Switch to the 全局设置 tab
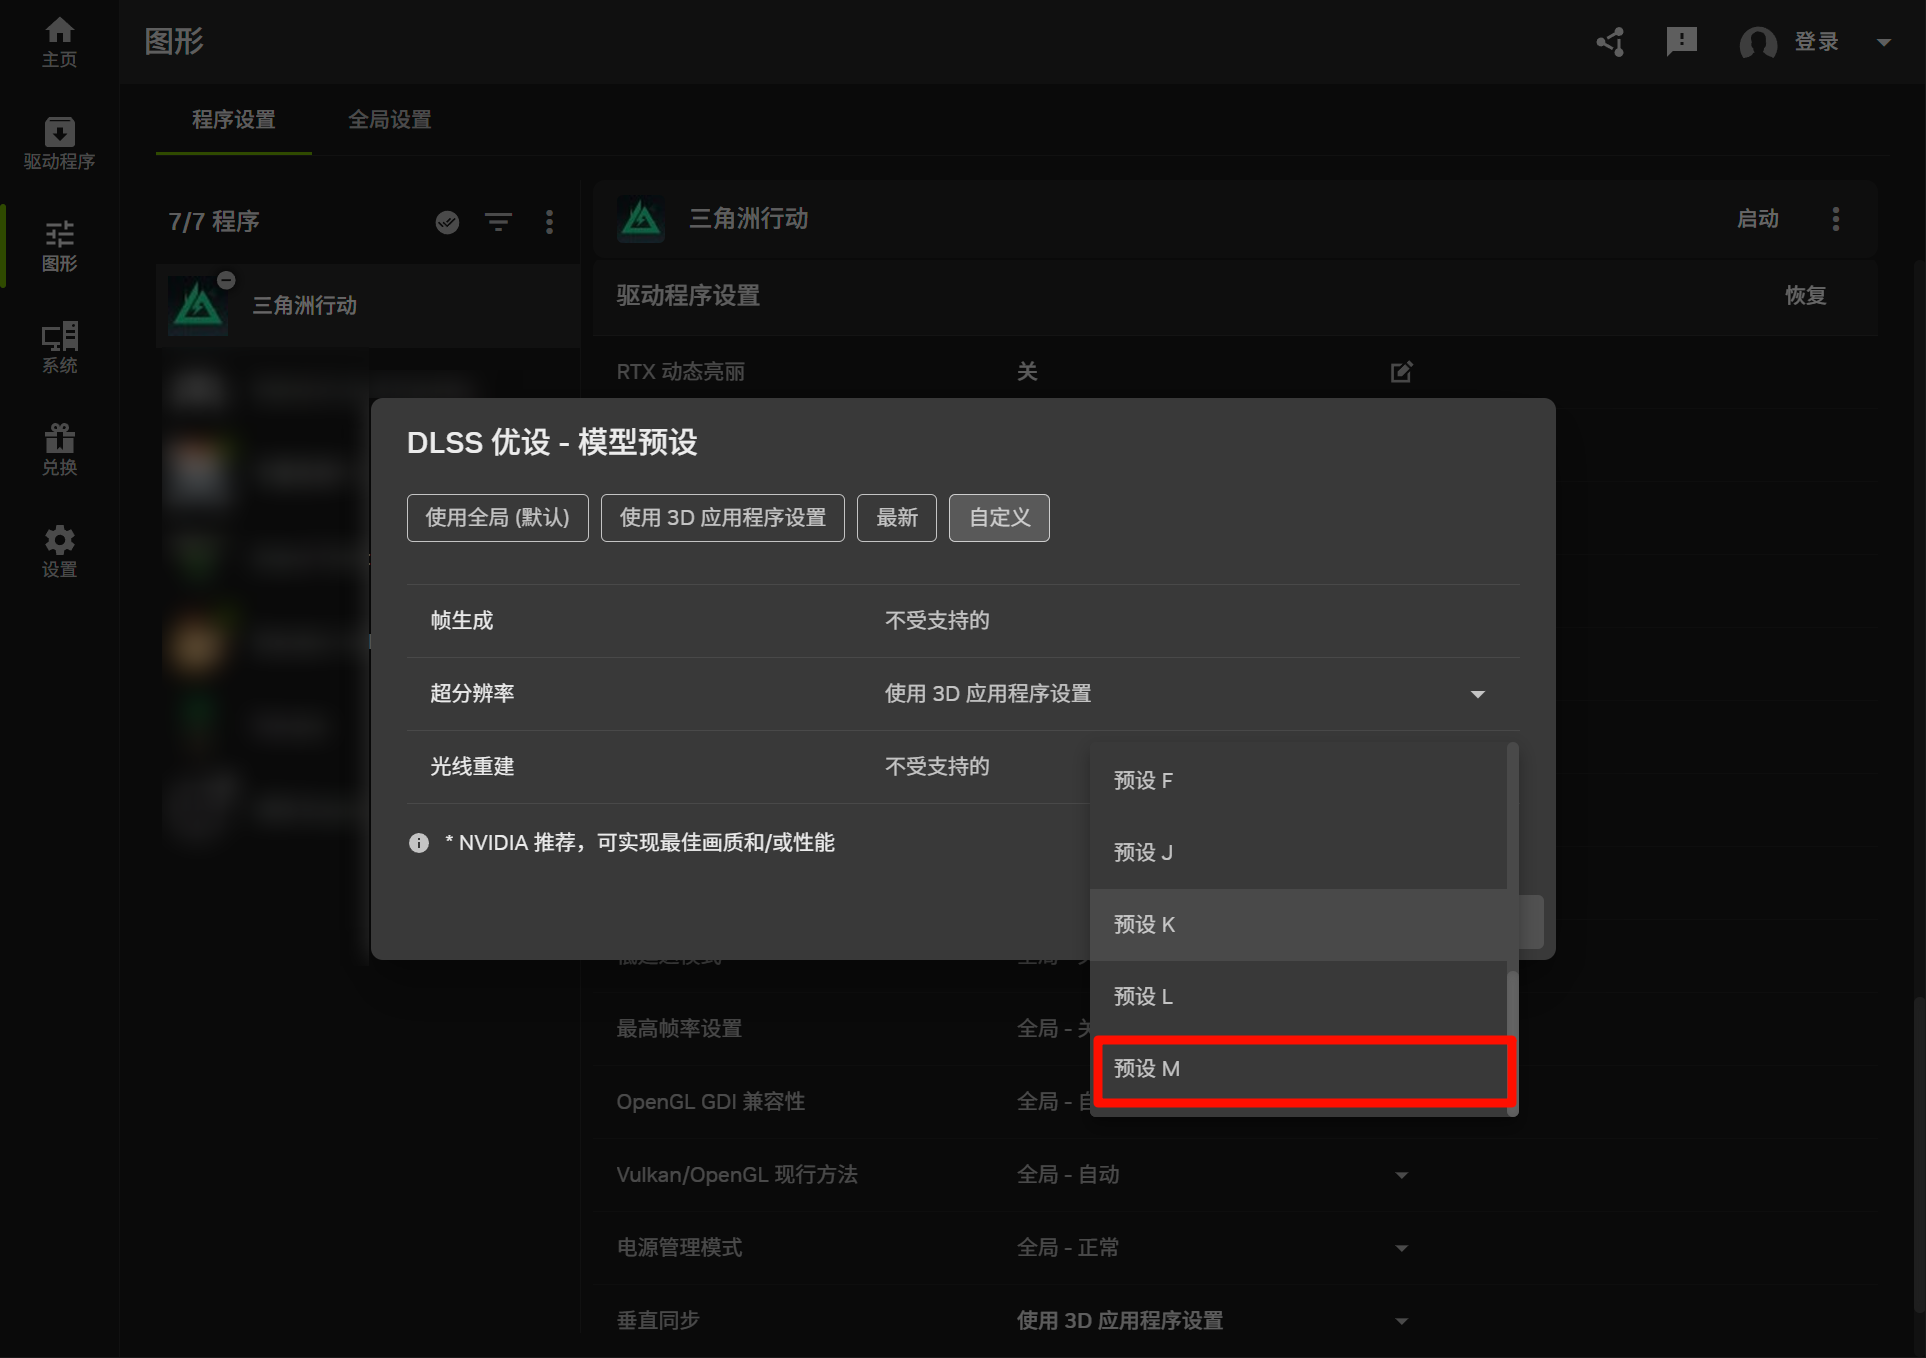The image size is (1926, 1358). (389, 120)
